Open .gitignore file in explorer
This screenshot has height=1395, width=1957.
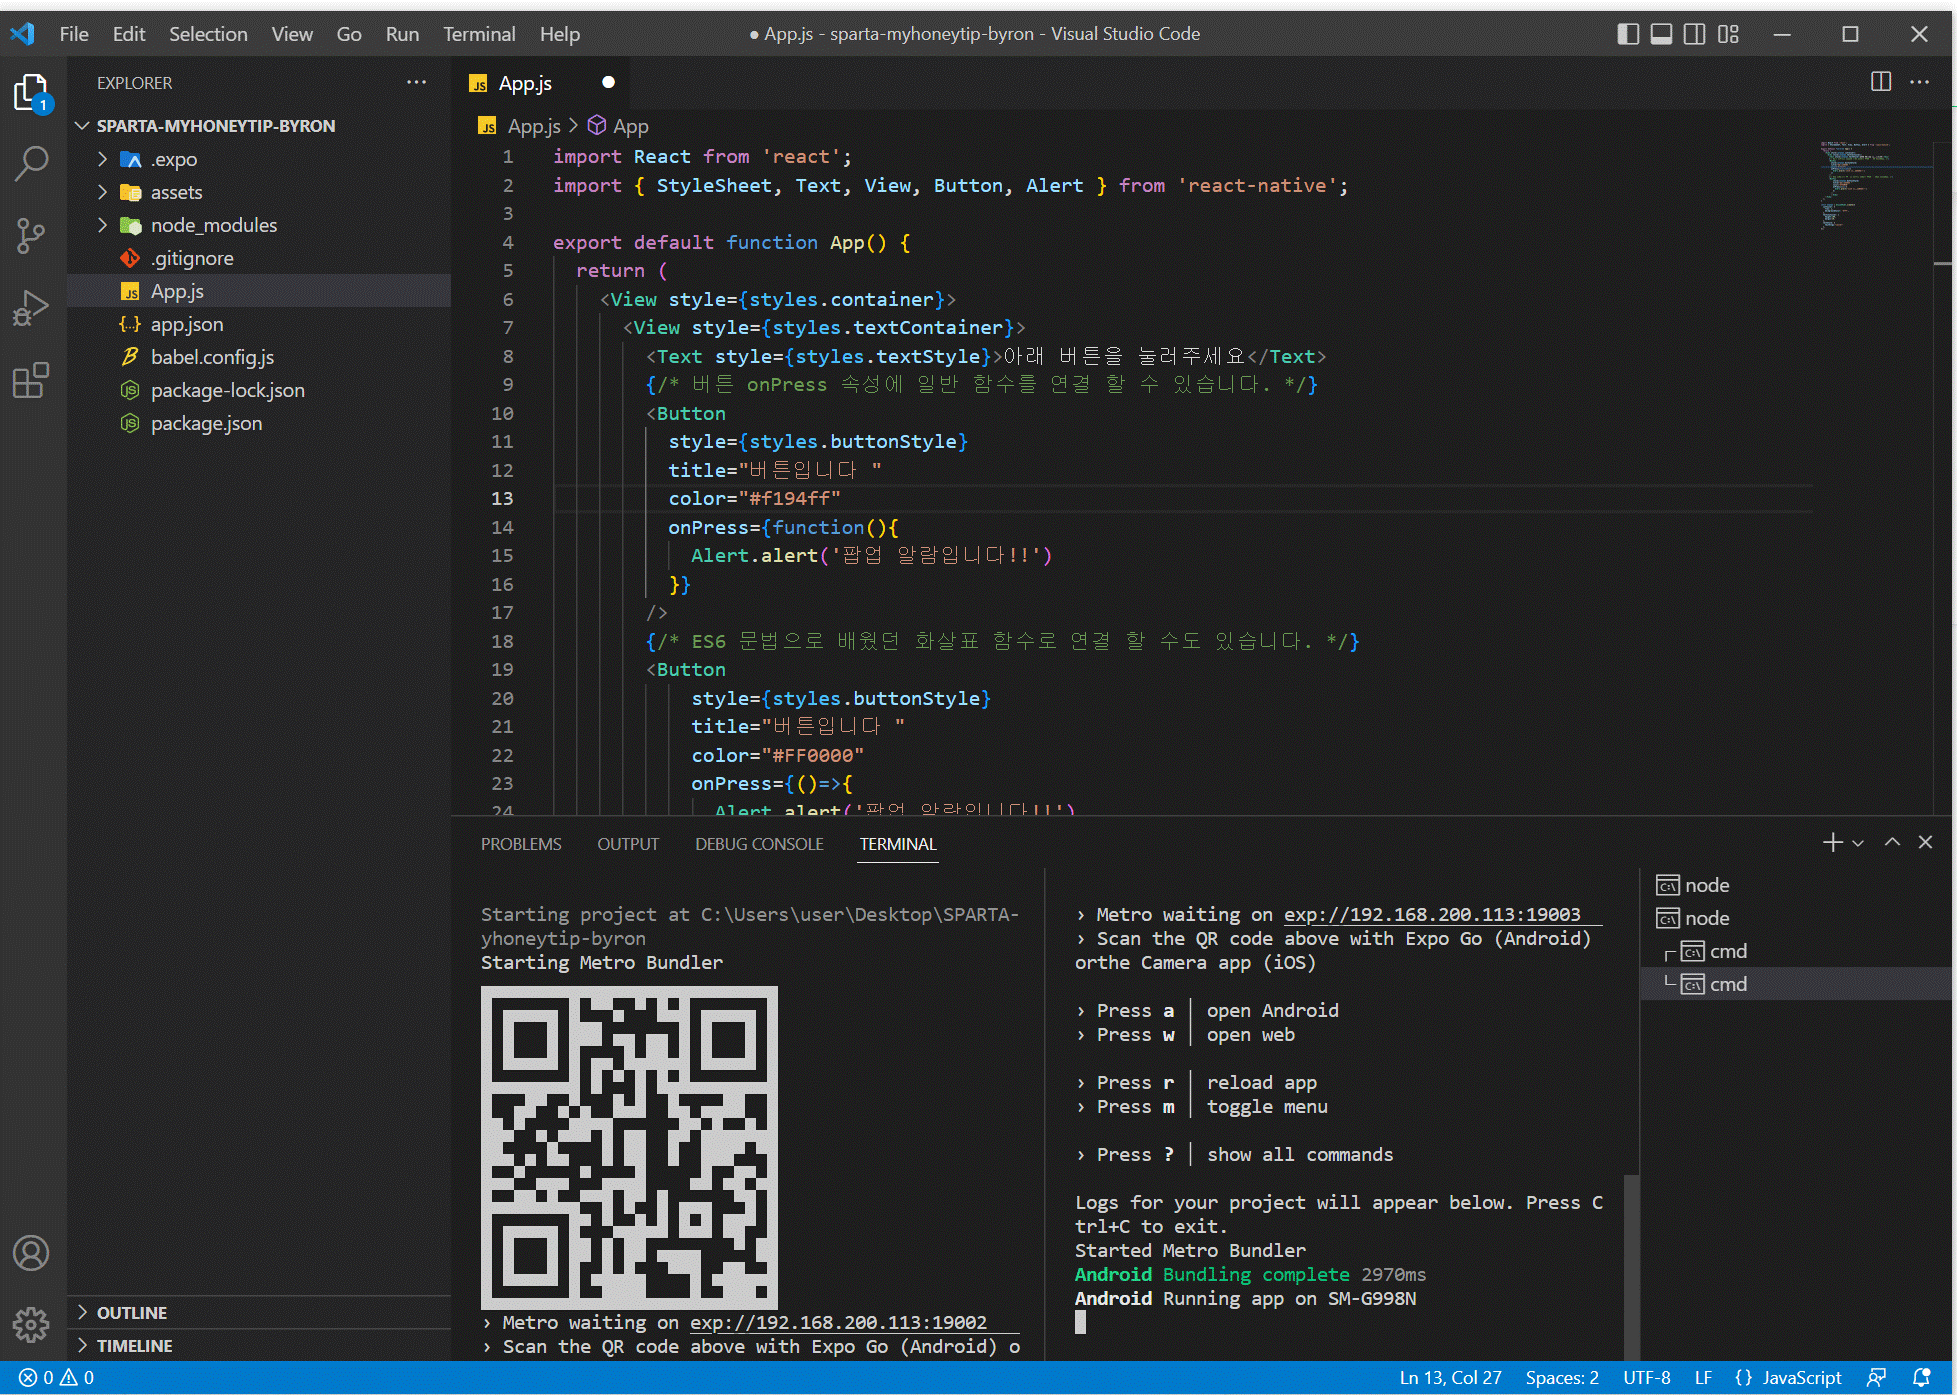pyautogui.click(x=259, y=258)
